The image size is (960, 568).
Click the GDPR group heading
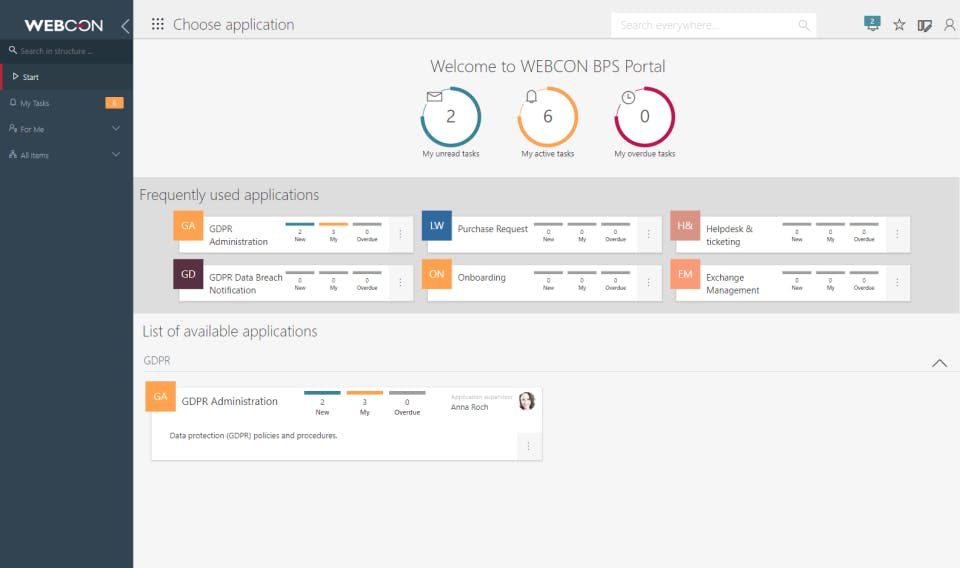tap(157, 361)
